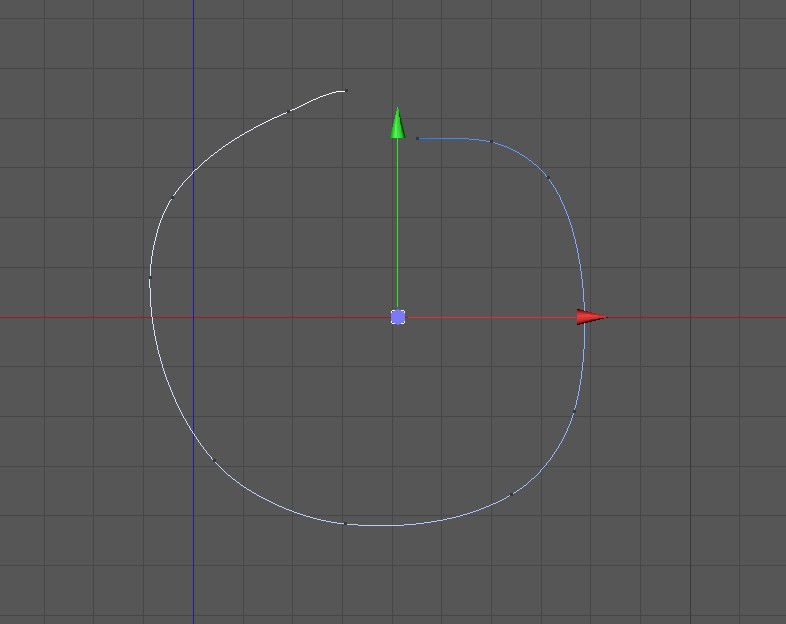786x624 pixels.
Task: Select the leftmost spline point above the red axis
Action: click(150, 277)
